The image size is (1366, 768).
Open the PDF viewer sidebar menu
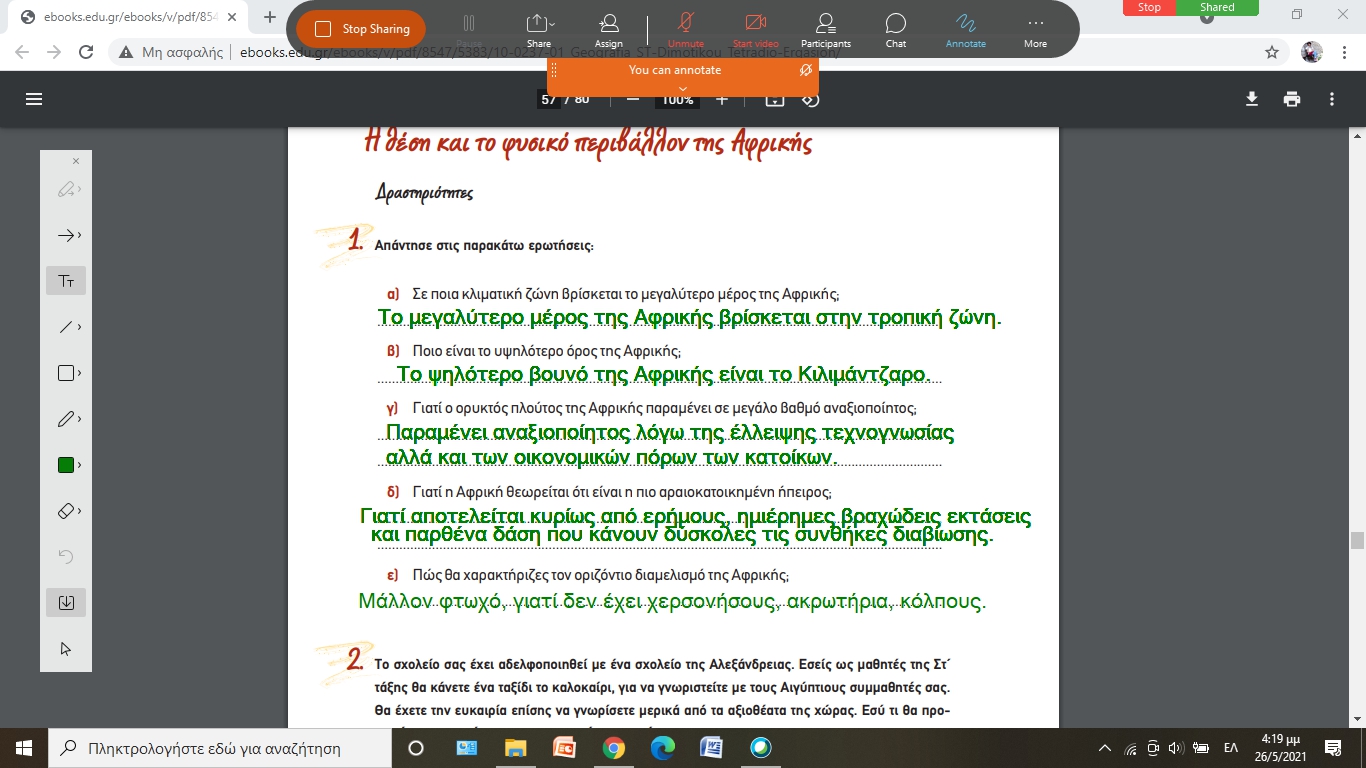pyautogui.click(x=34, y=99)
